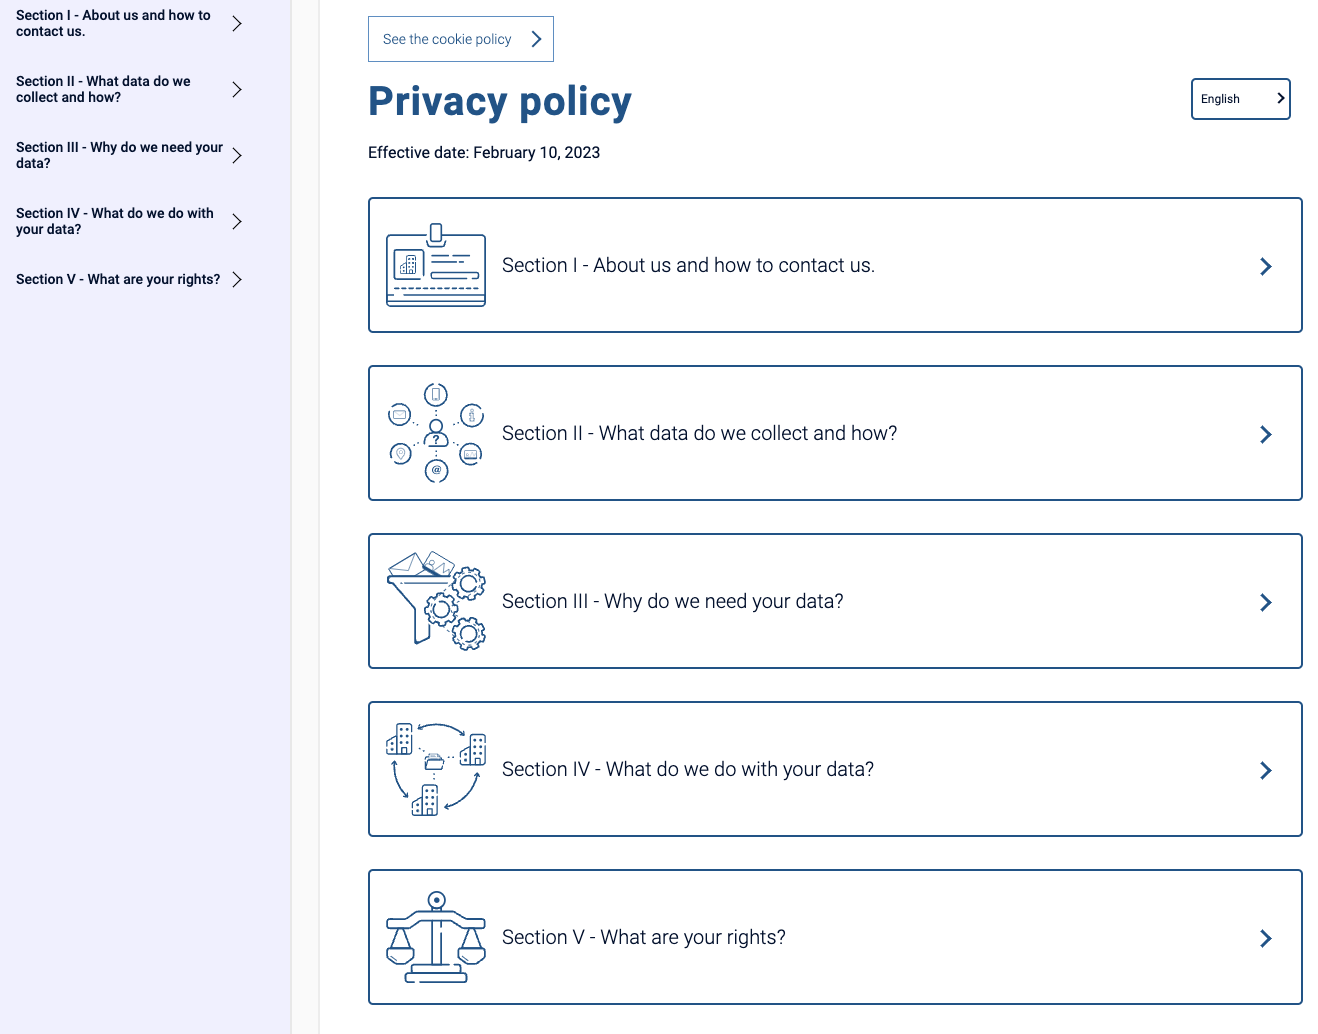Viewport: 1318px width, 1034px height.
Task: Click the arrow icon on the Section III card
Action: (x=1265, y=602)
